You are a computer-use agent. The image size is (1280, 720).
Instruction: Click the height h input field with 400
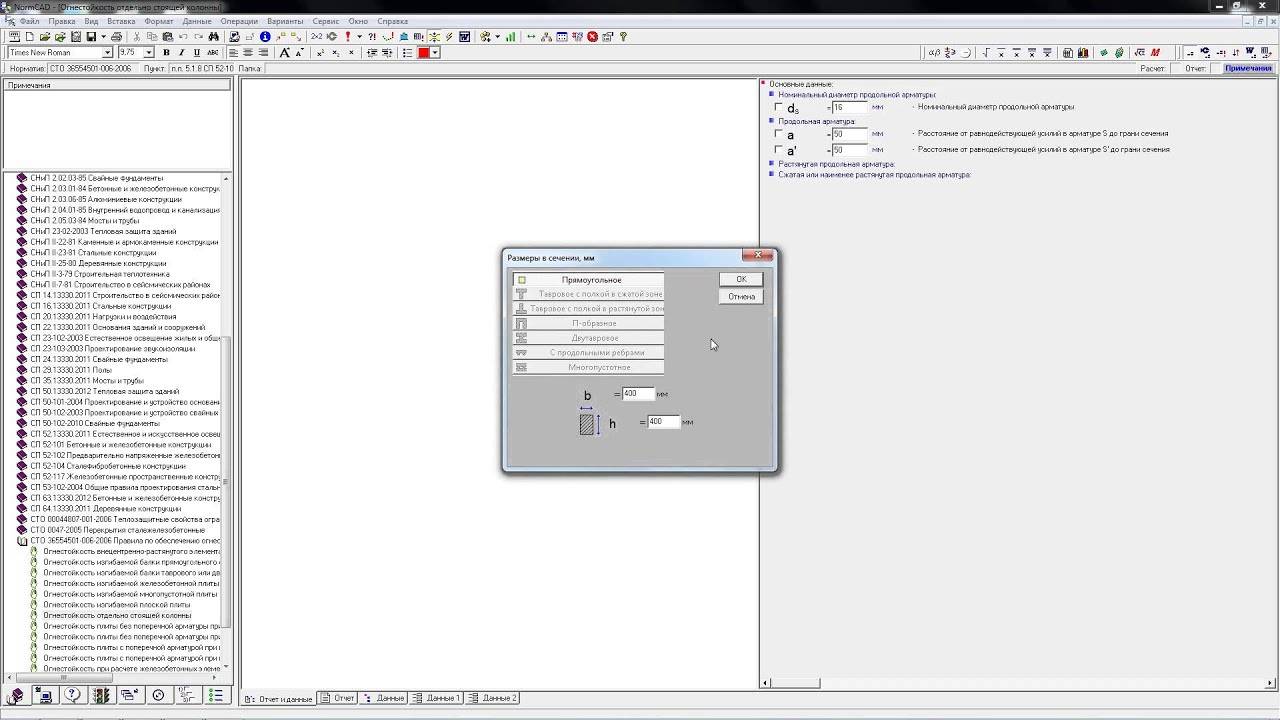(663, 422)
